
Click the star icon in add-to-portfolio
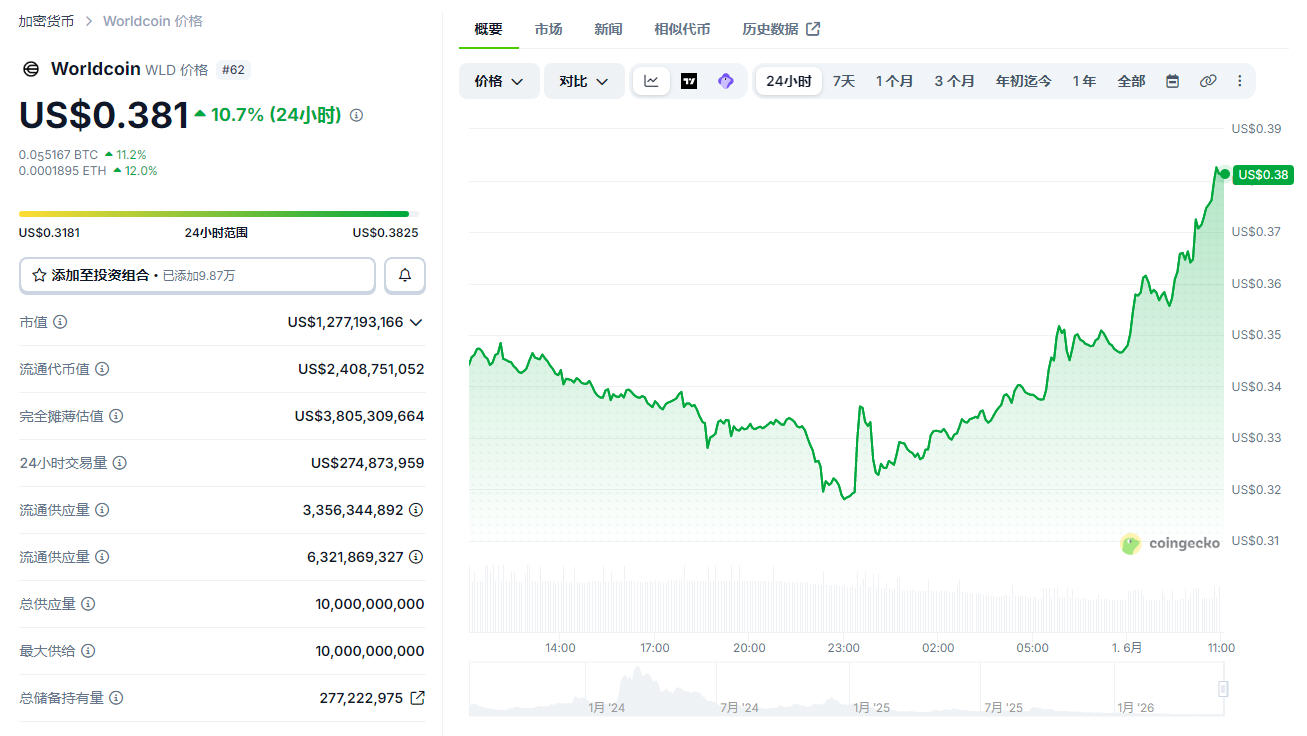click(40, 275)
